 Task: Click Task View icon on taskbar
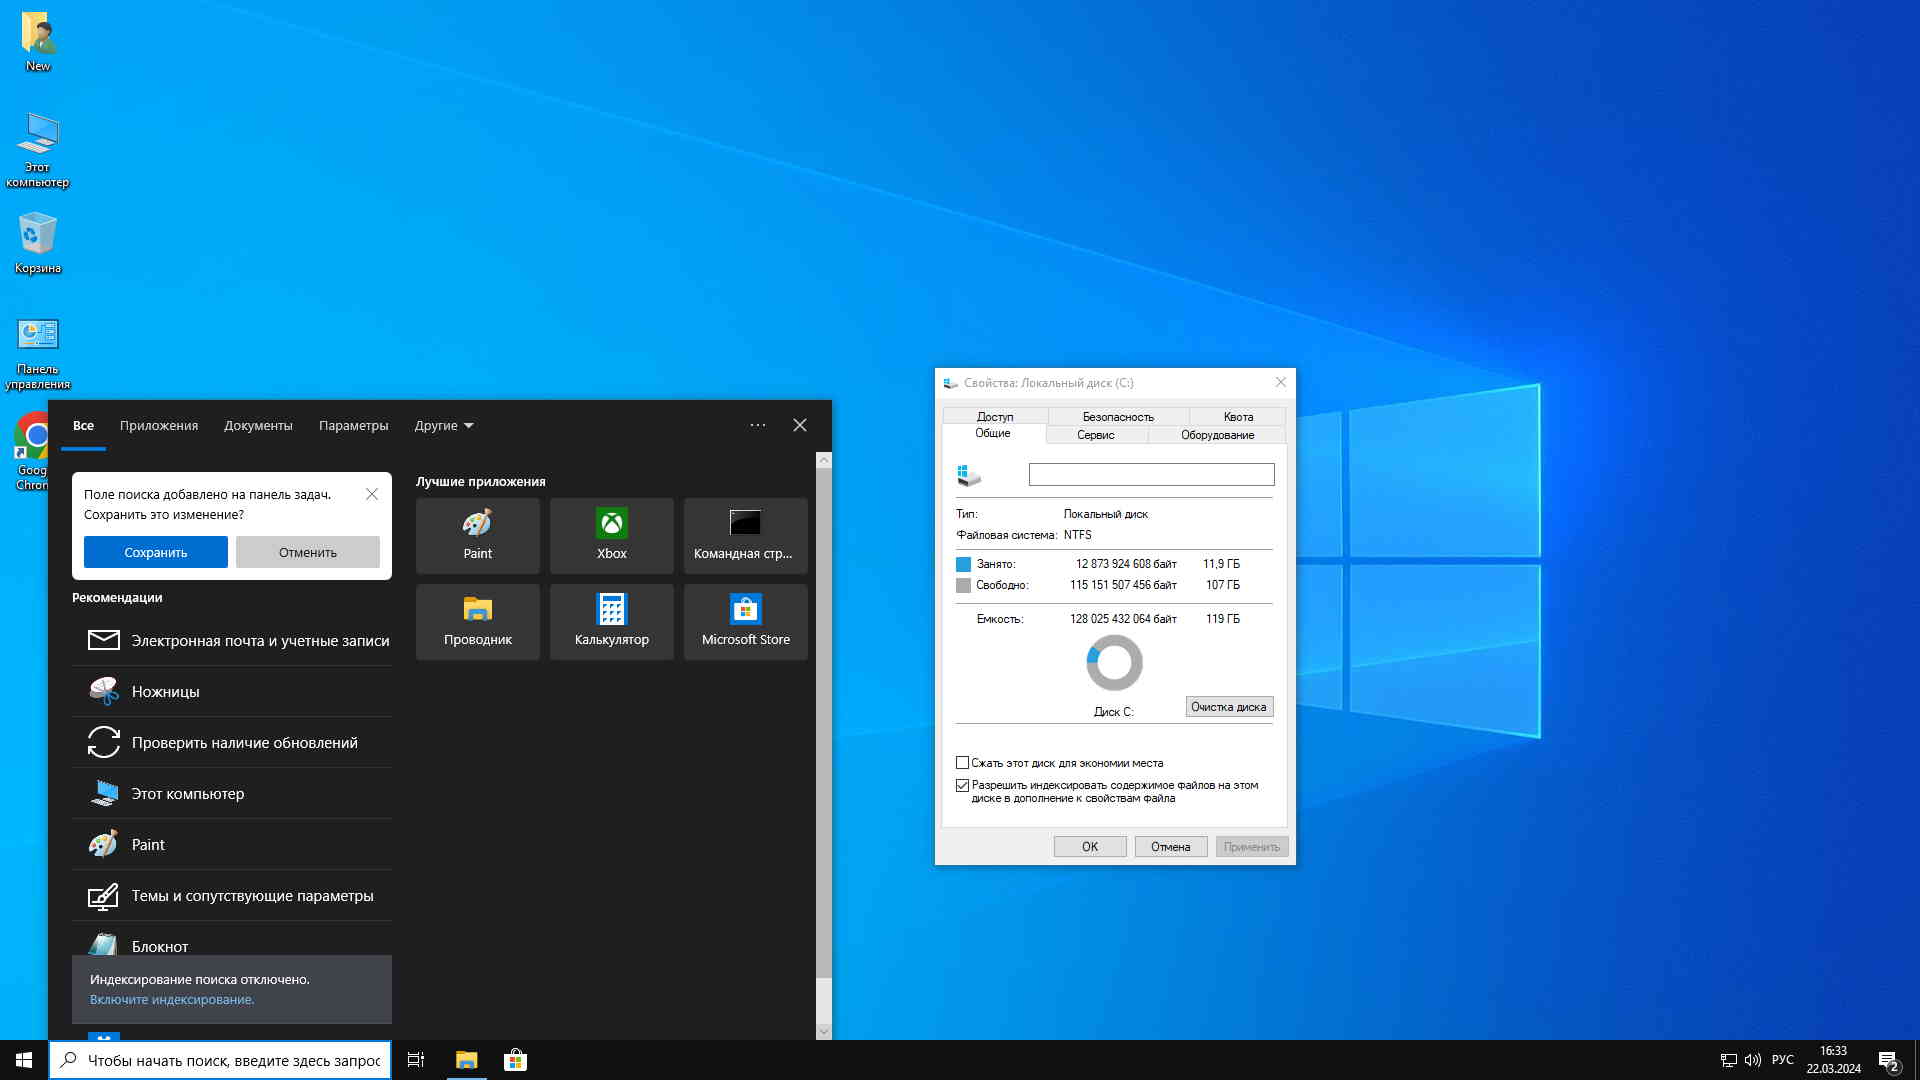pos(416,1060)
